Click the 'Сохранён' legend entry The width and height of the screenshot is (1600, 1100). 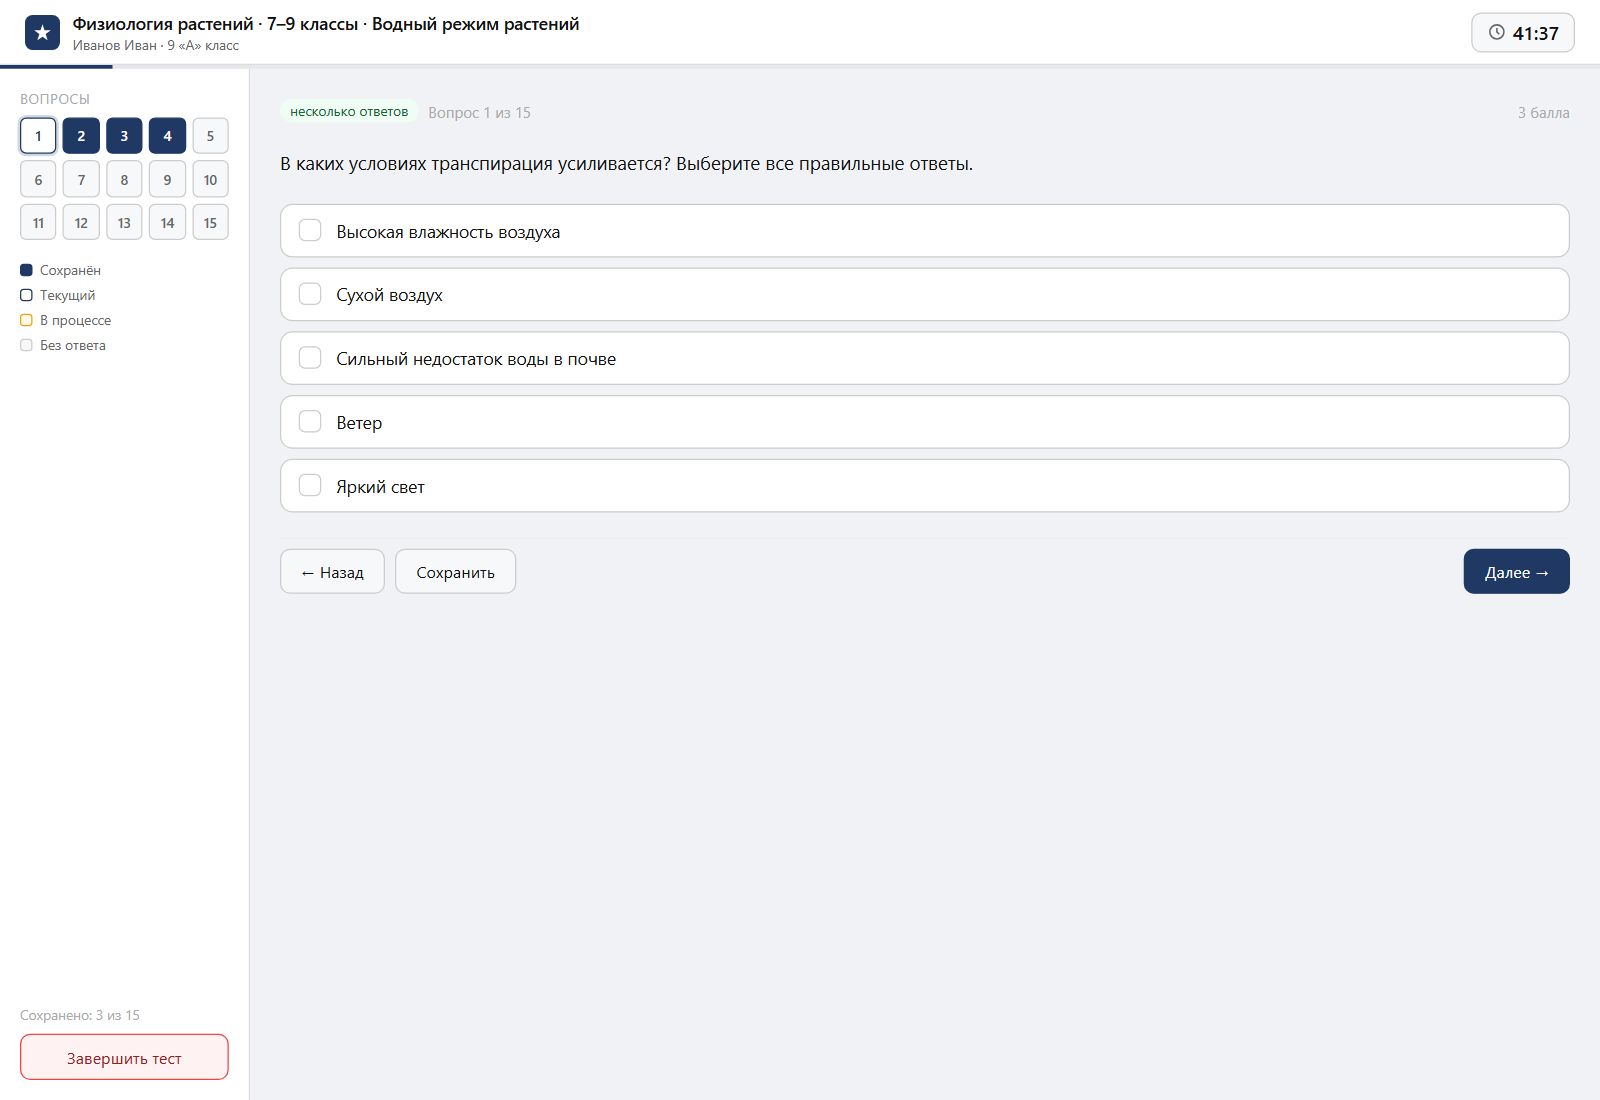(60, 270)
